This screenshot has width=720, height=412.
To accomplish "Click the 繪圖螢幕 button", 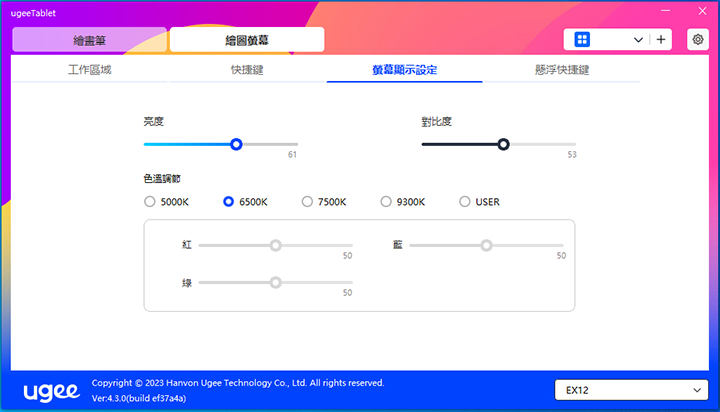I will click(247, 40).
